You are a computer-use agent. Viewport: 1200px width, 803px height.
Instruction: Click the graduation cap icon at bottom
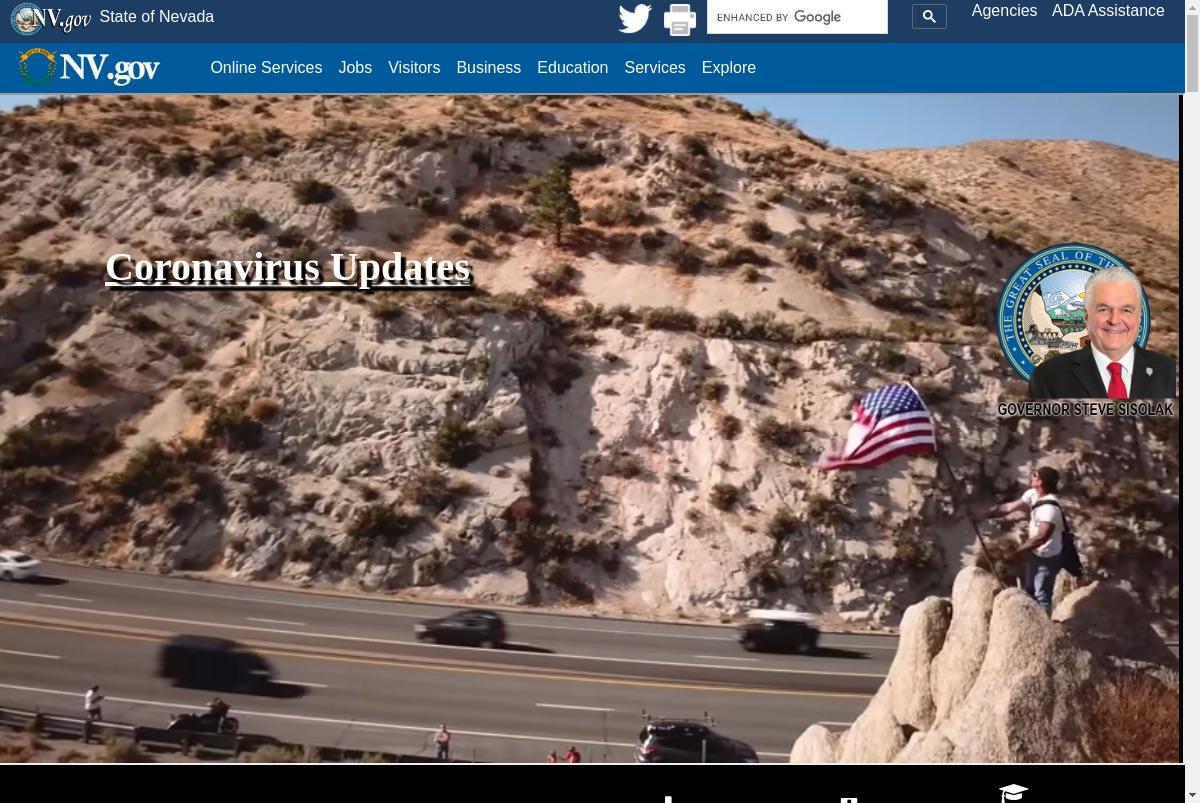(x=1013, y=794)
